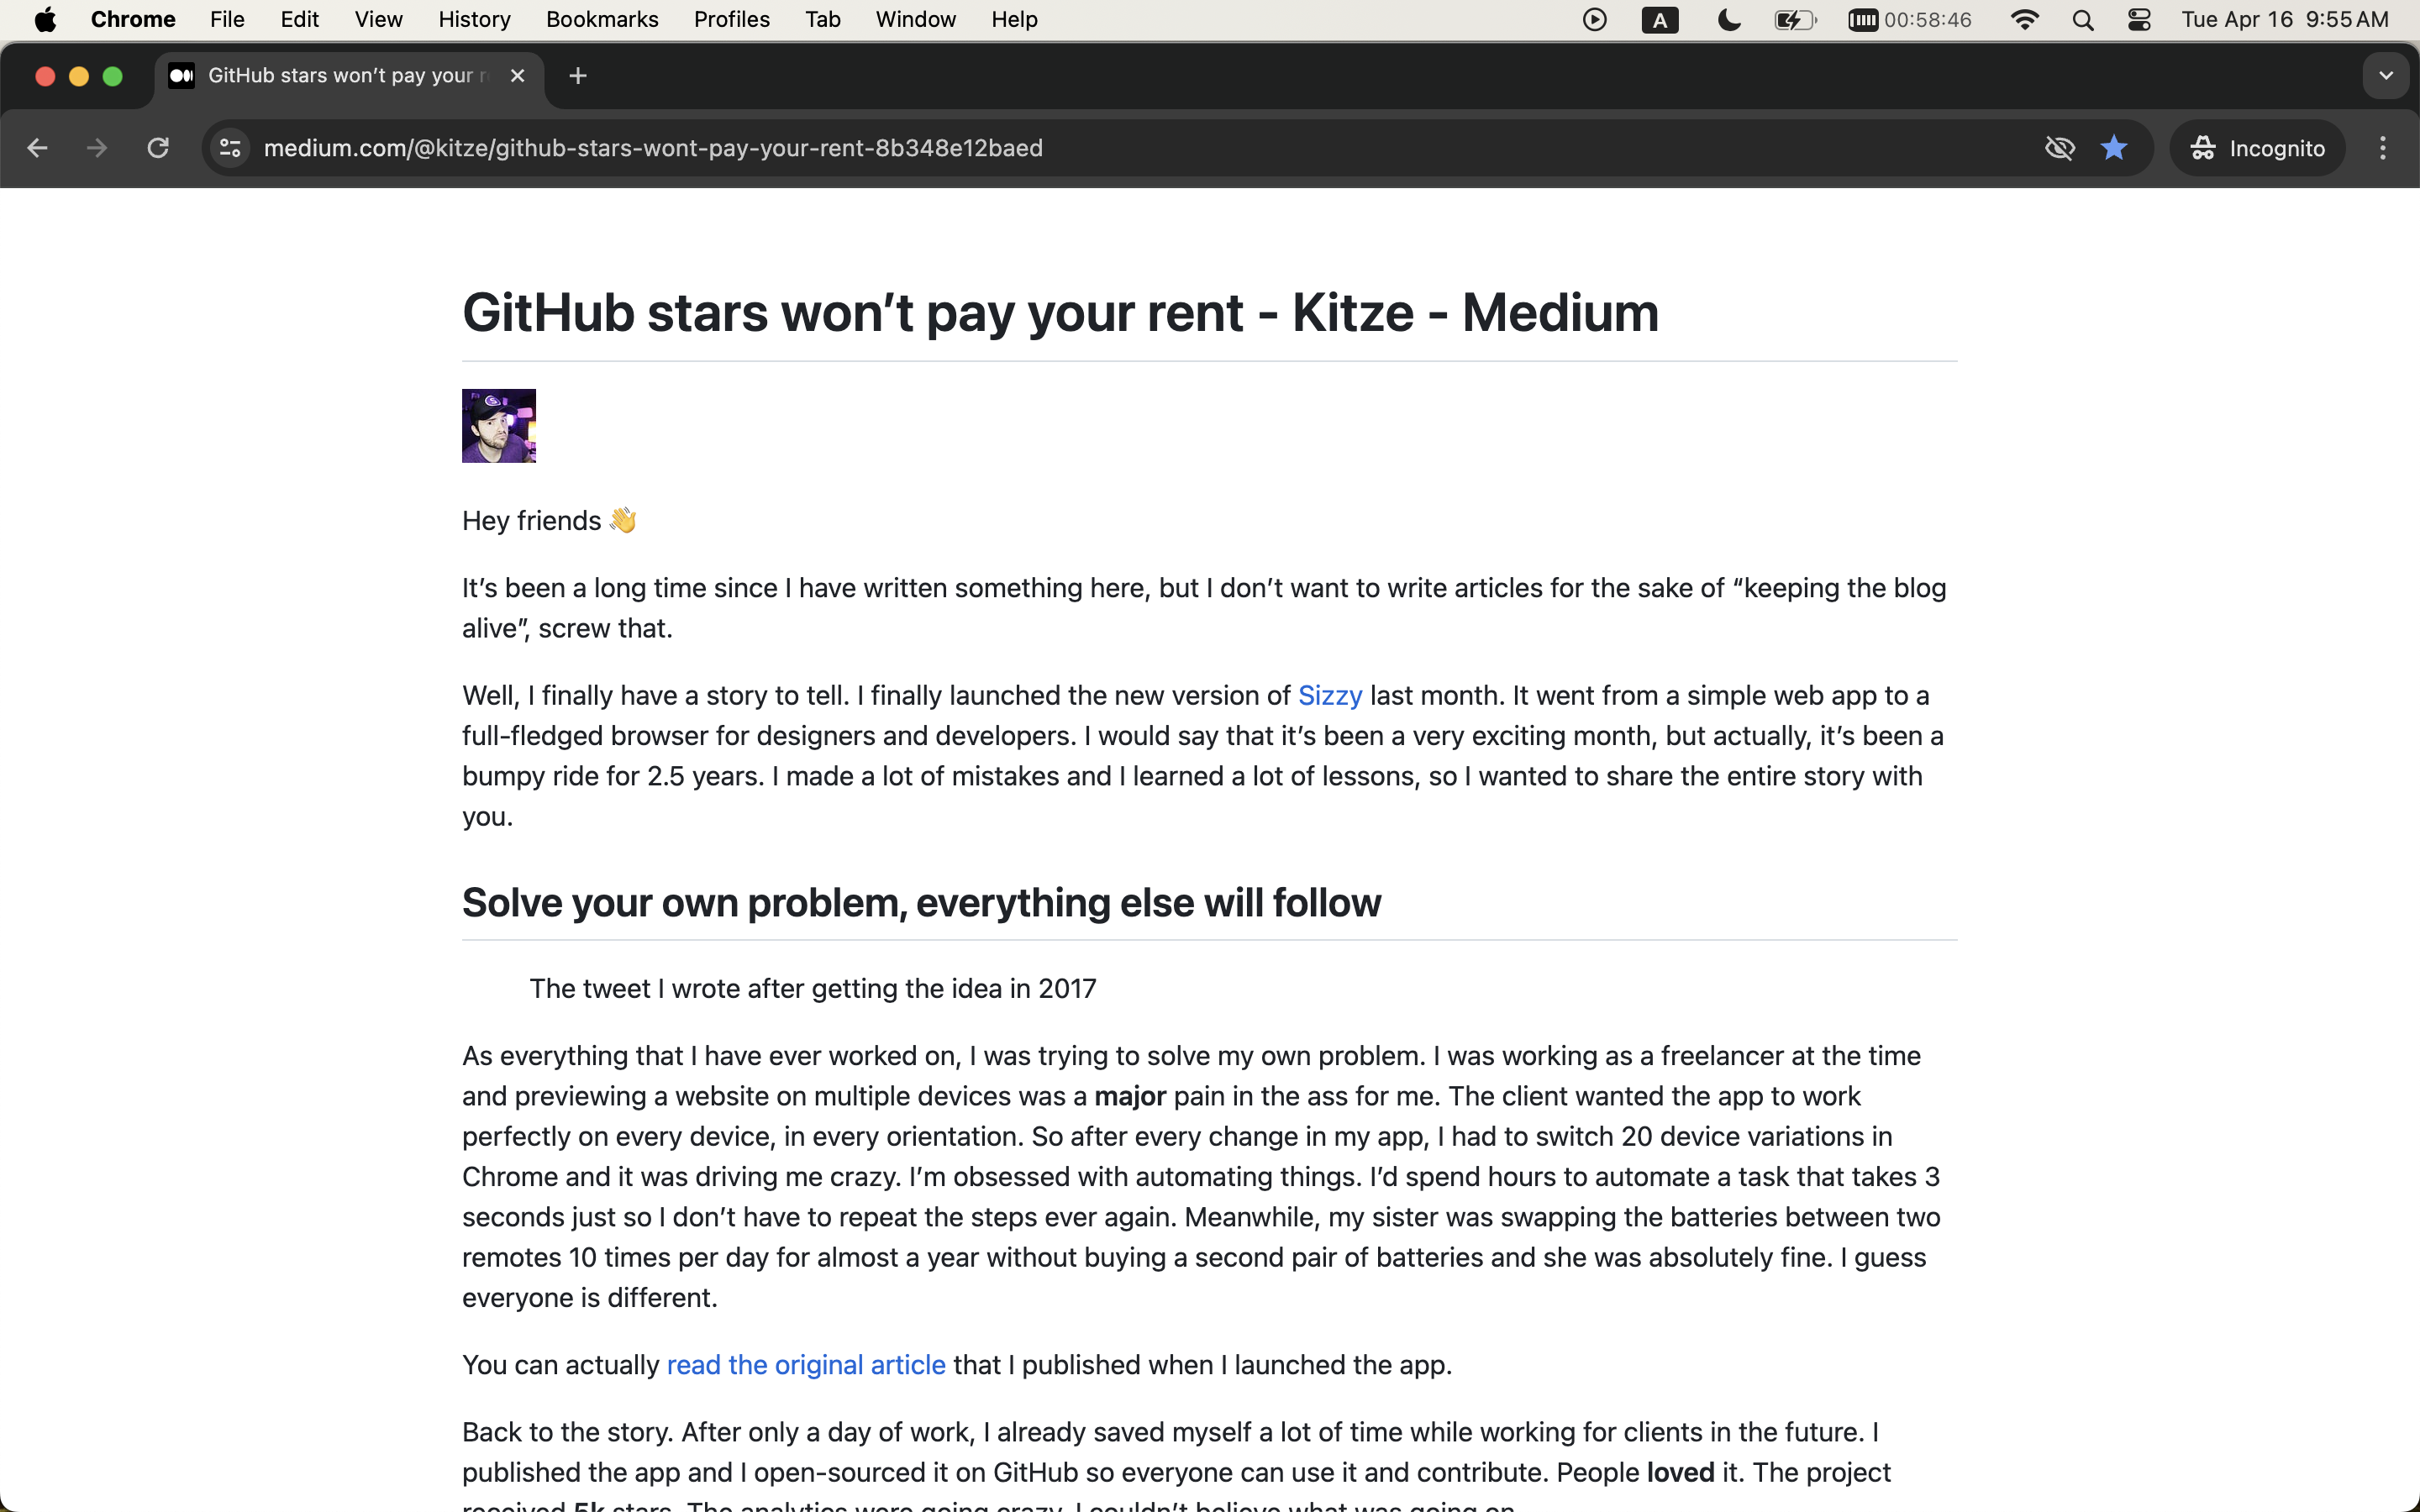This screenshot has height=1512, width=2420.
Task: Follow the Sizzy link
Action: (x=1330, y=695)
